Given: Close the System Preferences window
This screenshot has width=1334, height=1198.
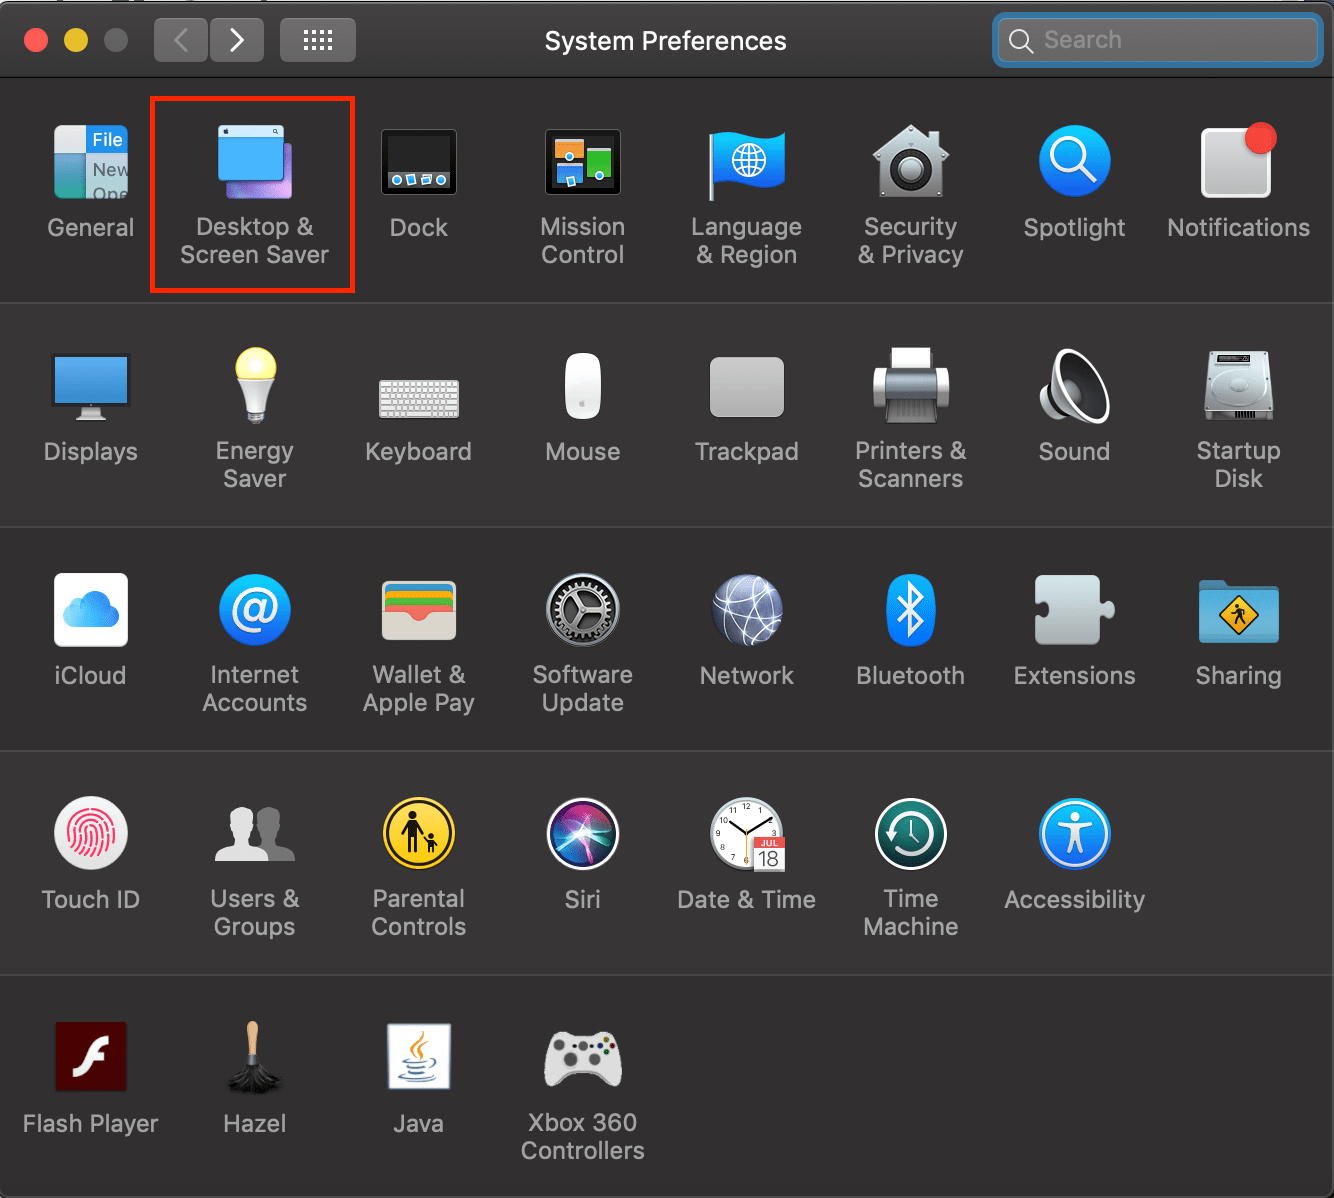Looking at the screenshot, I should click(x=36, y=40).
